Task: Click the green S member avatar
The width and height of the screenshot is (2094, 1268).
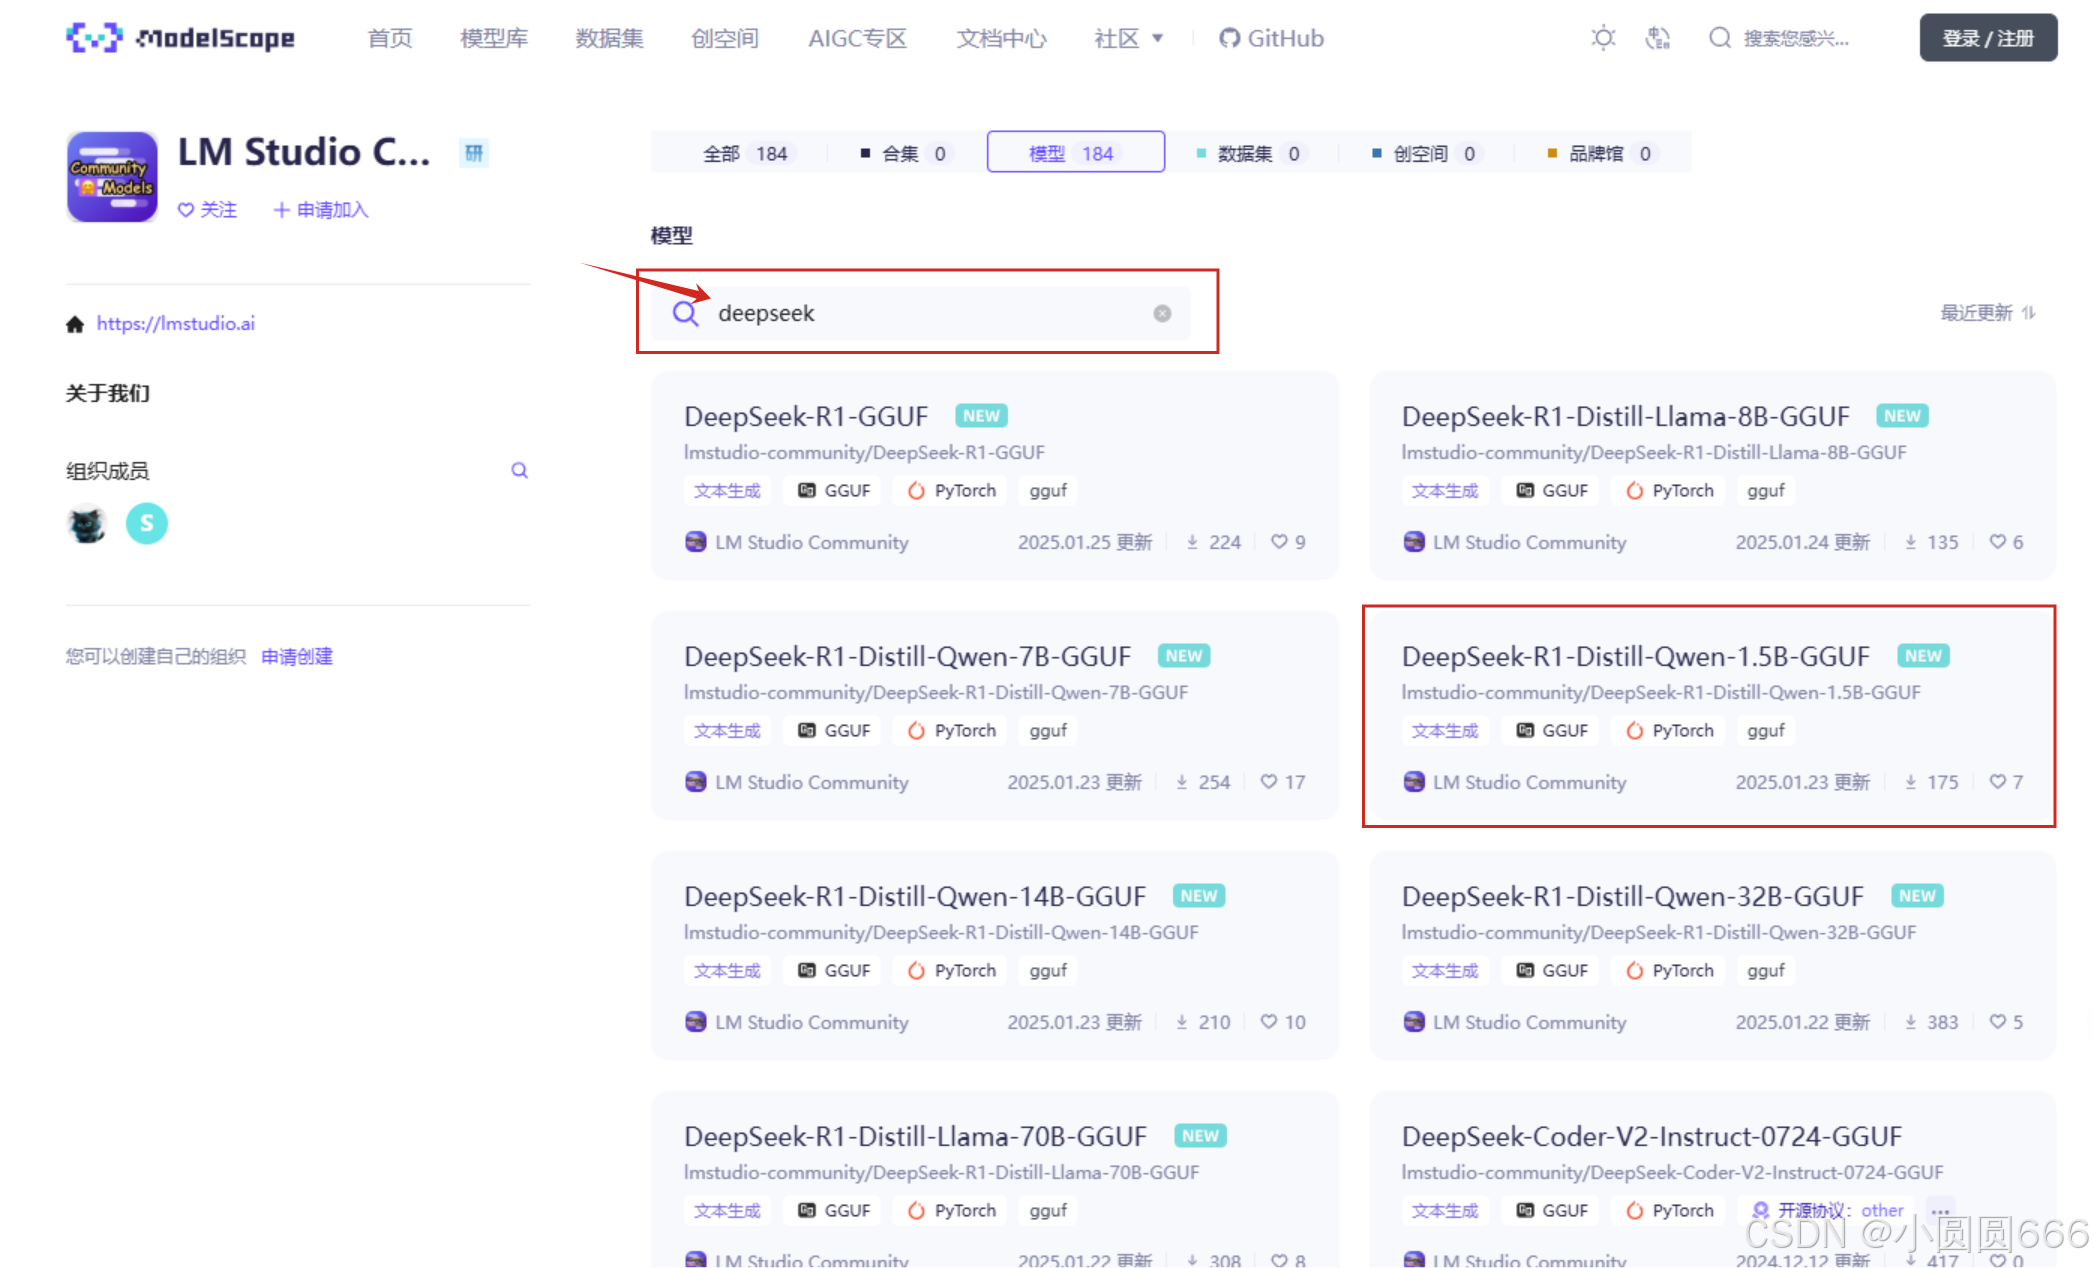Action: coord(147,523)
